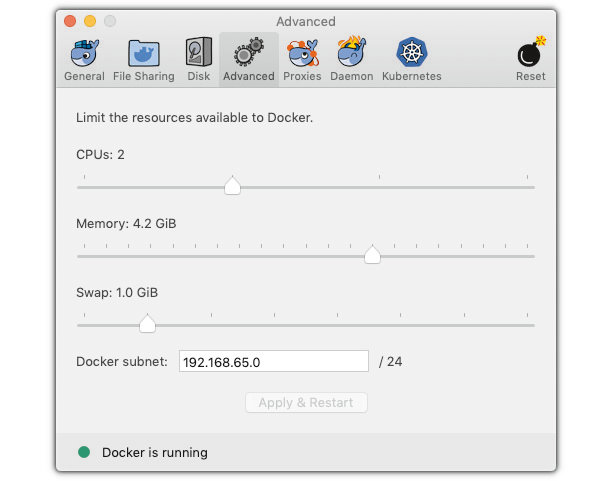Click the Docker subnet input field

pos(274,362)
